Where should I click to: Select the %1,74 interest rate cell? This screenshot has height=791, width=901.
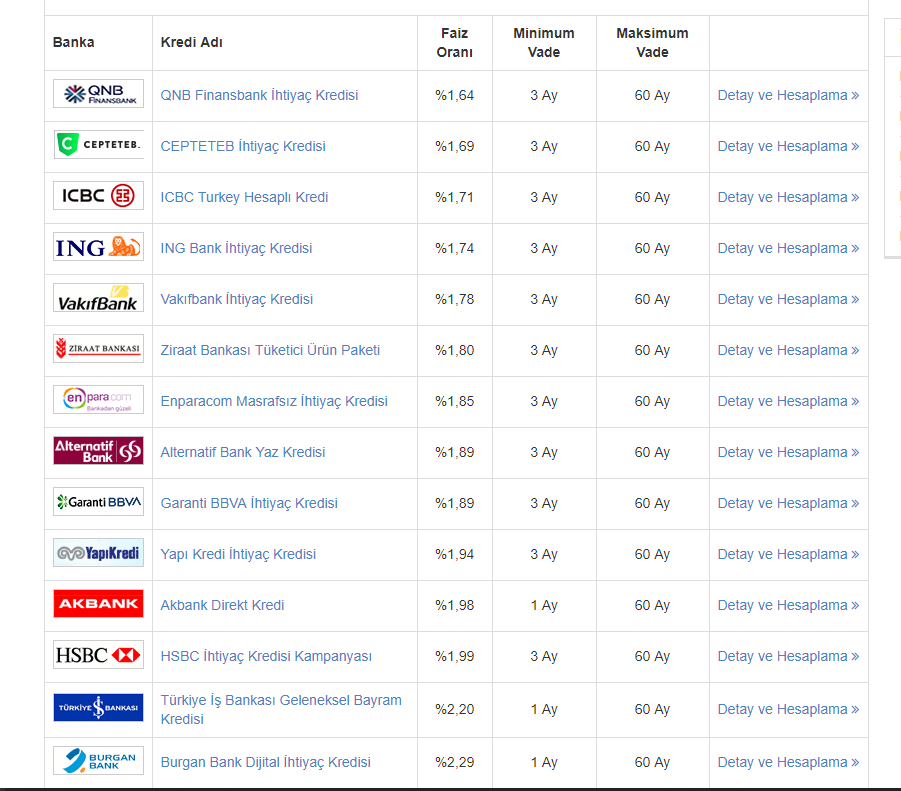point(455,248)
